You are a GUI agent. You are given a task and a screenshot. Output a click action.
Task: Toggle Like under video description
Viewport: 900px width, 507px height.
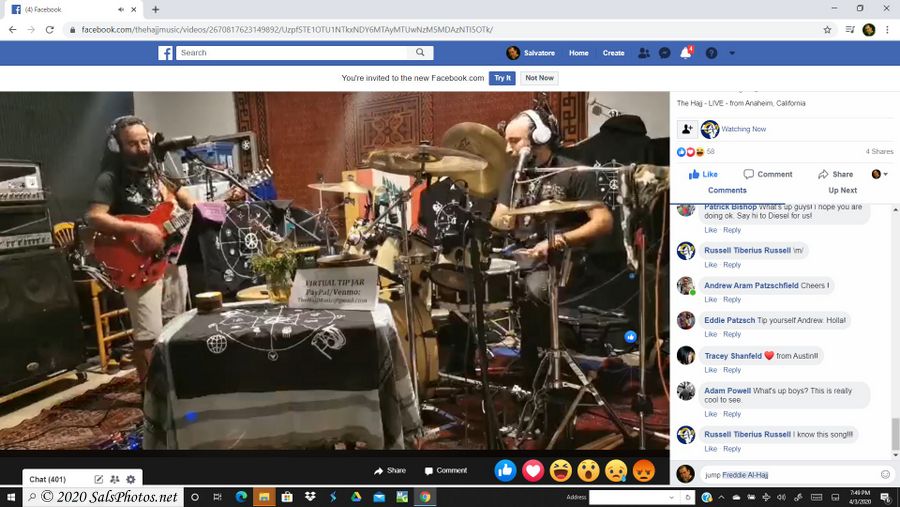(x=703, y=174)
